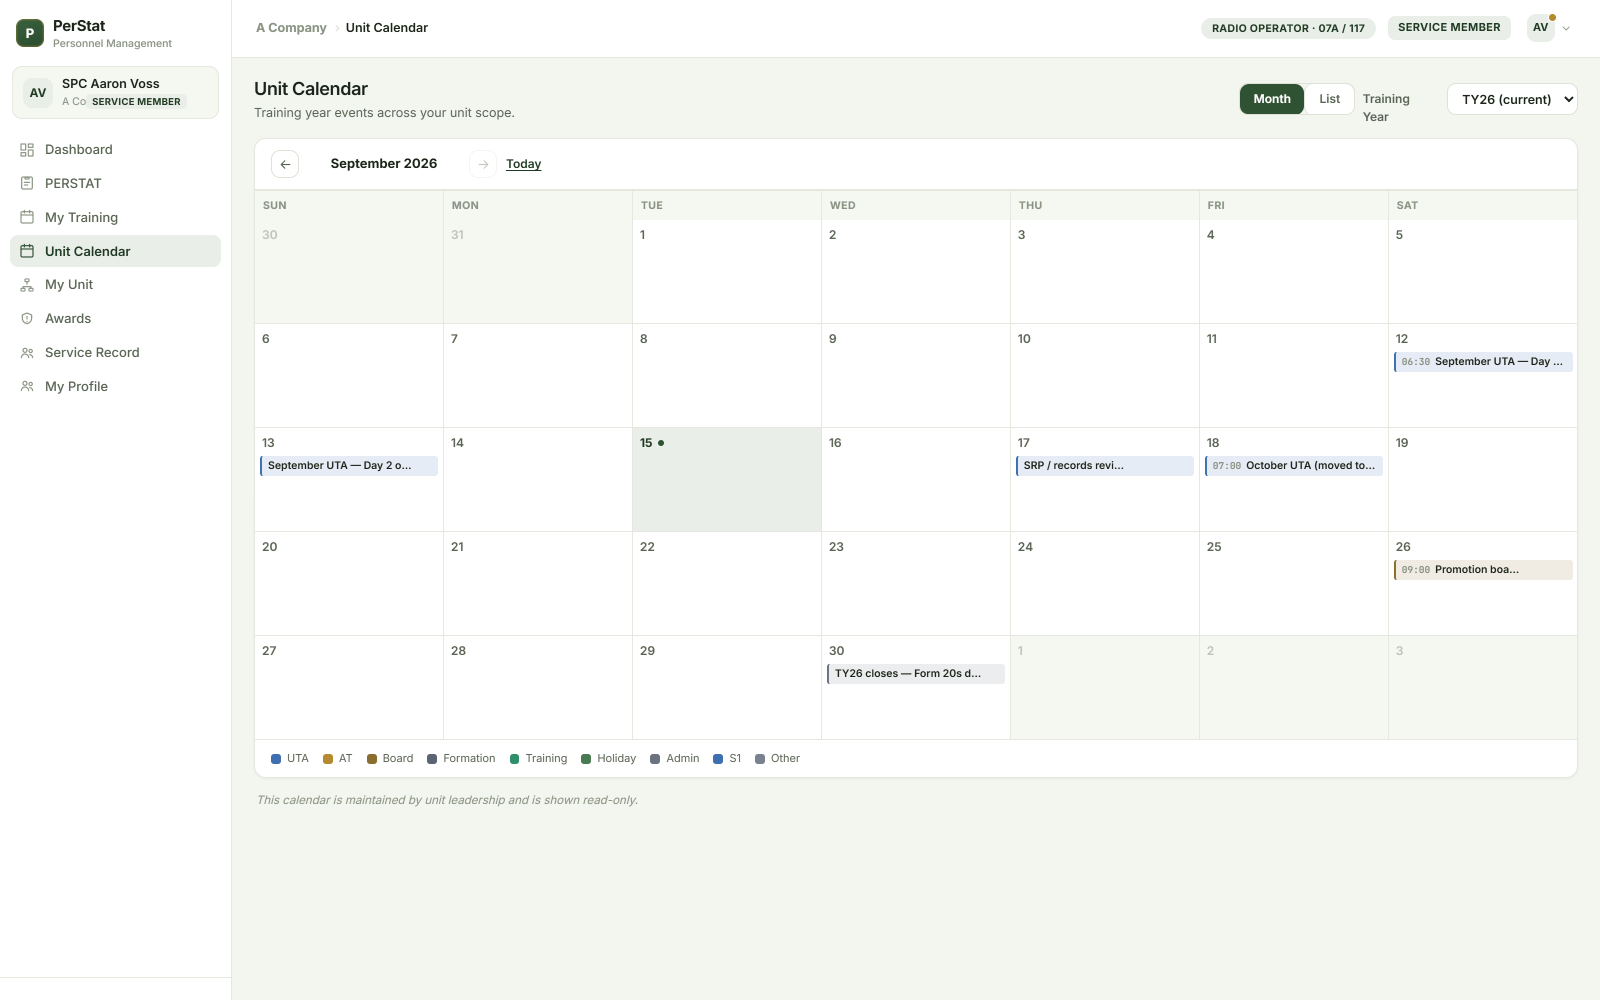Click the Awards shield icon

click(27, 319)
